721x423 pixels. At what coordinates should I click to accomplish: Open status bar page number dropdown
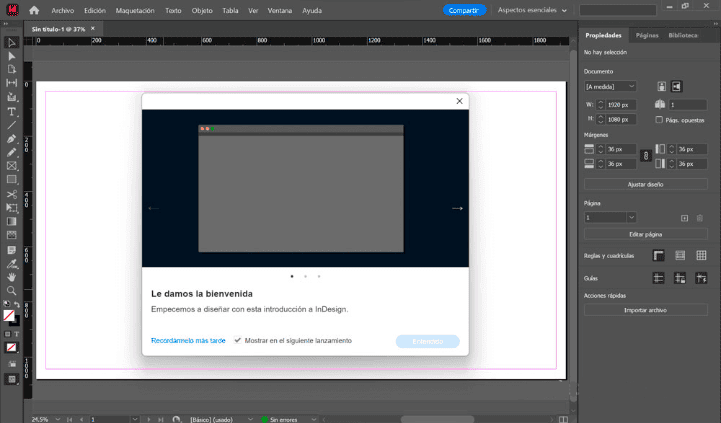tap(135, 419)
